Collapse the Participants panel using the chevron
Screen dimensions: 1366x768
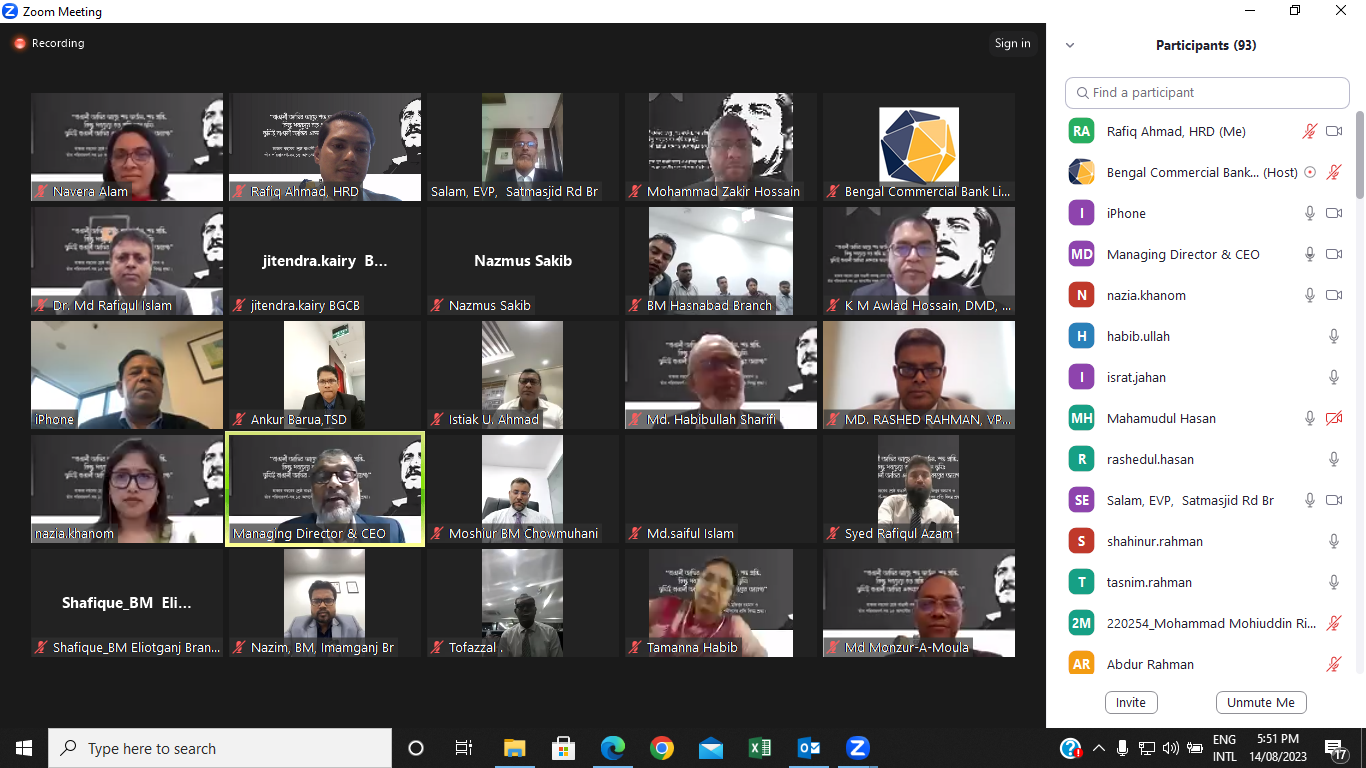[1070, 45]
